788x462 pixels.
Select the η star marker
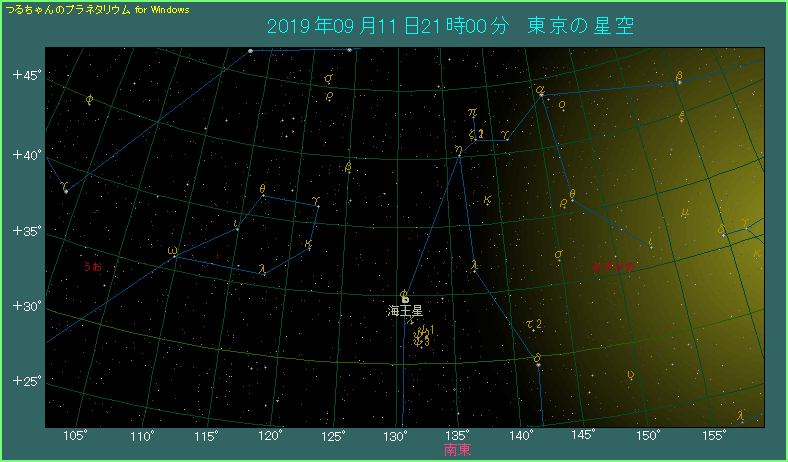pos(459,151)
